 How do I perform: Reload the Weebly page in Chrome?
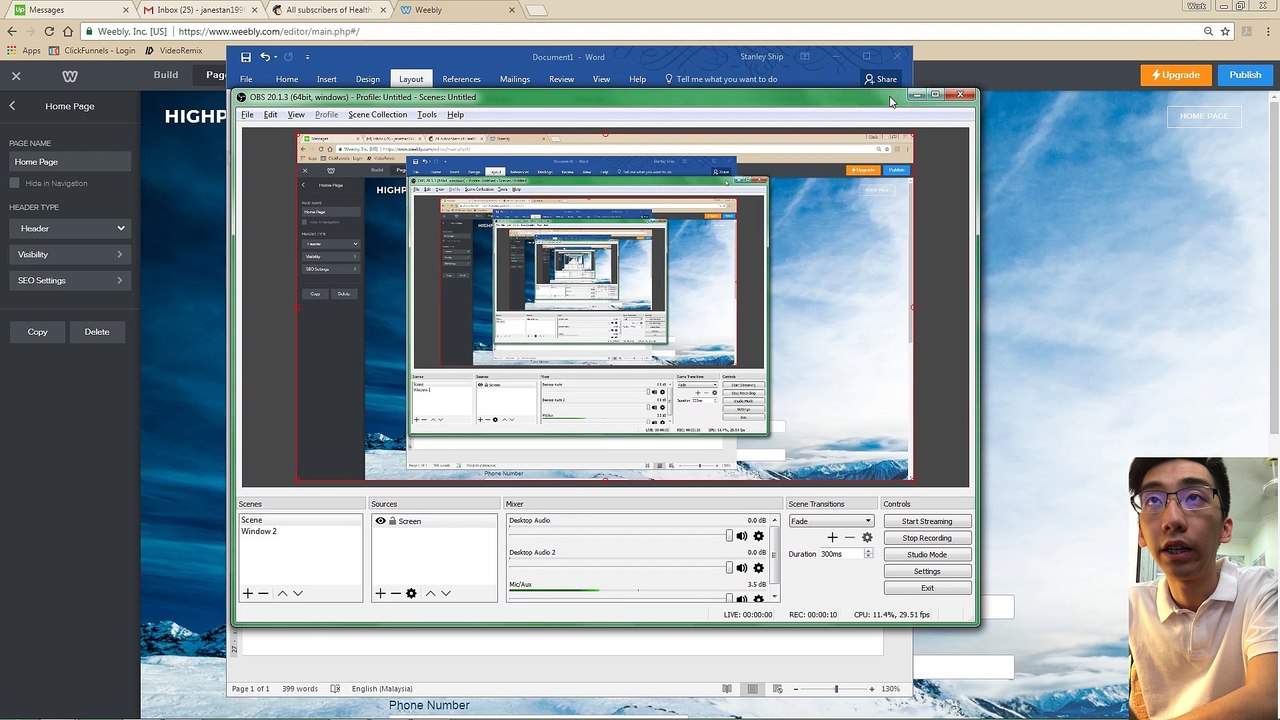(49, 31)
